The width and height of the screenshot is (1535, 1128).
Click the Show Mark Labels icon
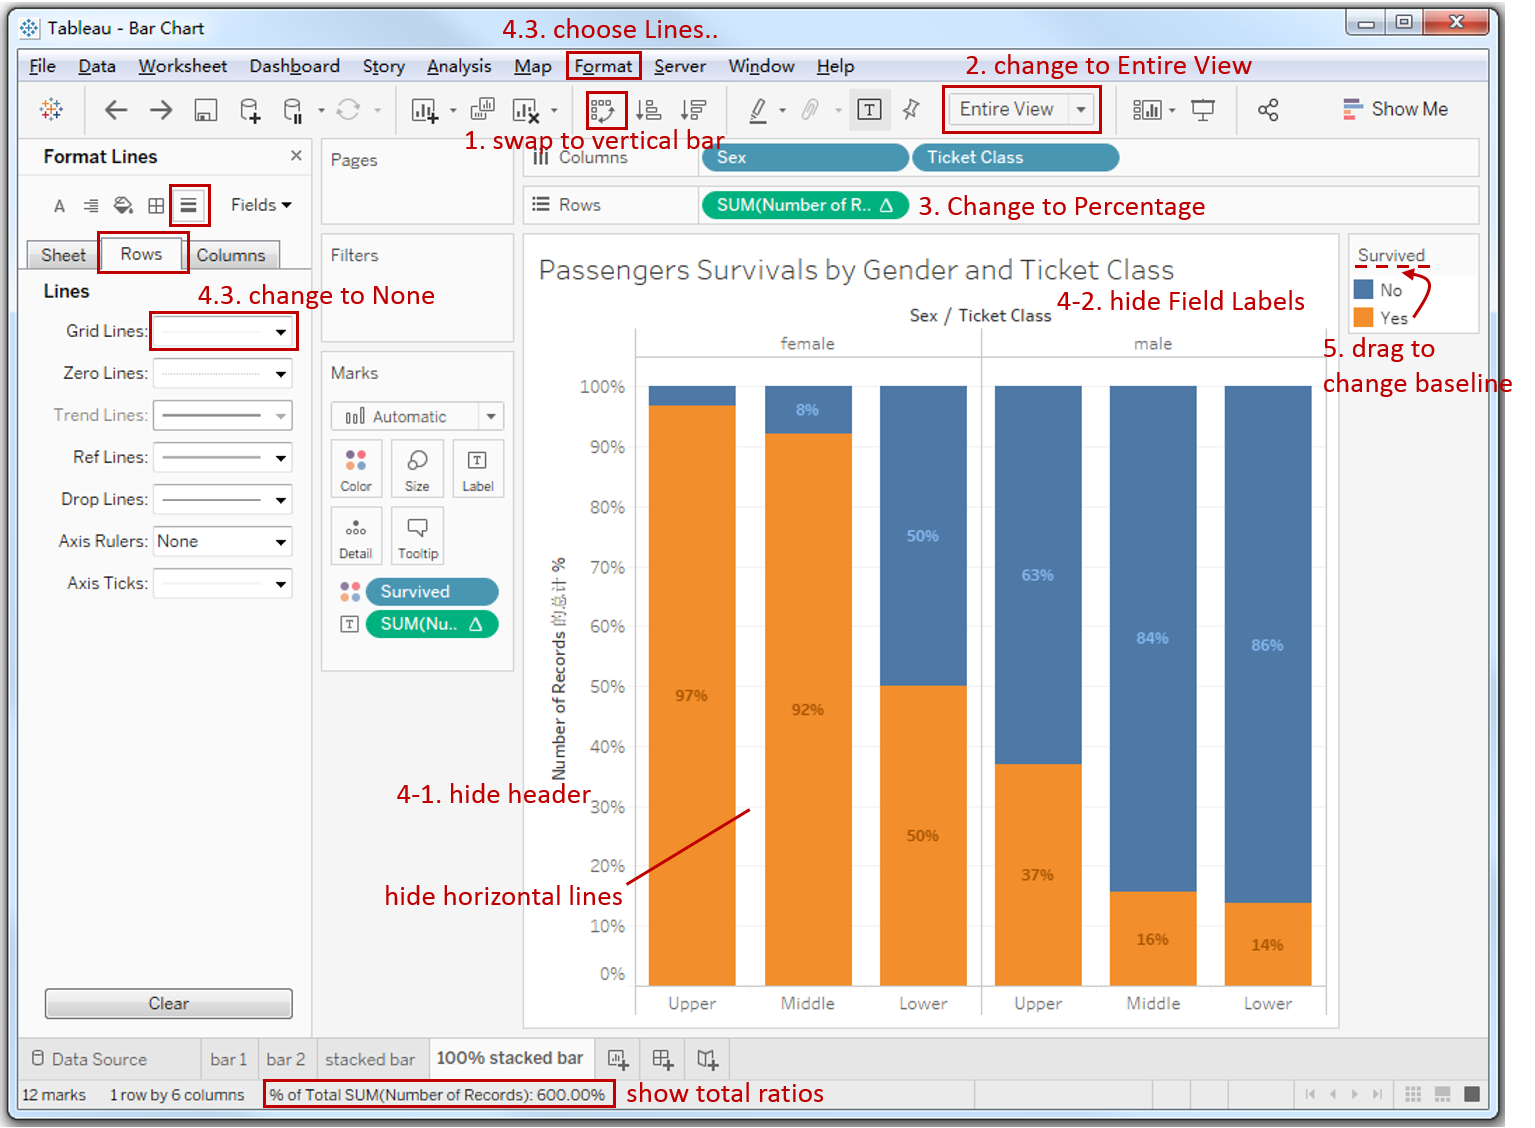coord(869,110)
